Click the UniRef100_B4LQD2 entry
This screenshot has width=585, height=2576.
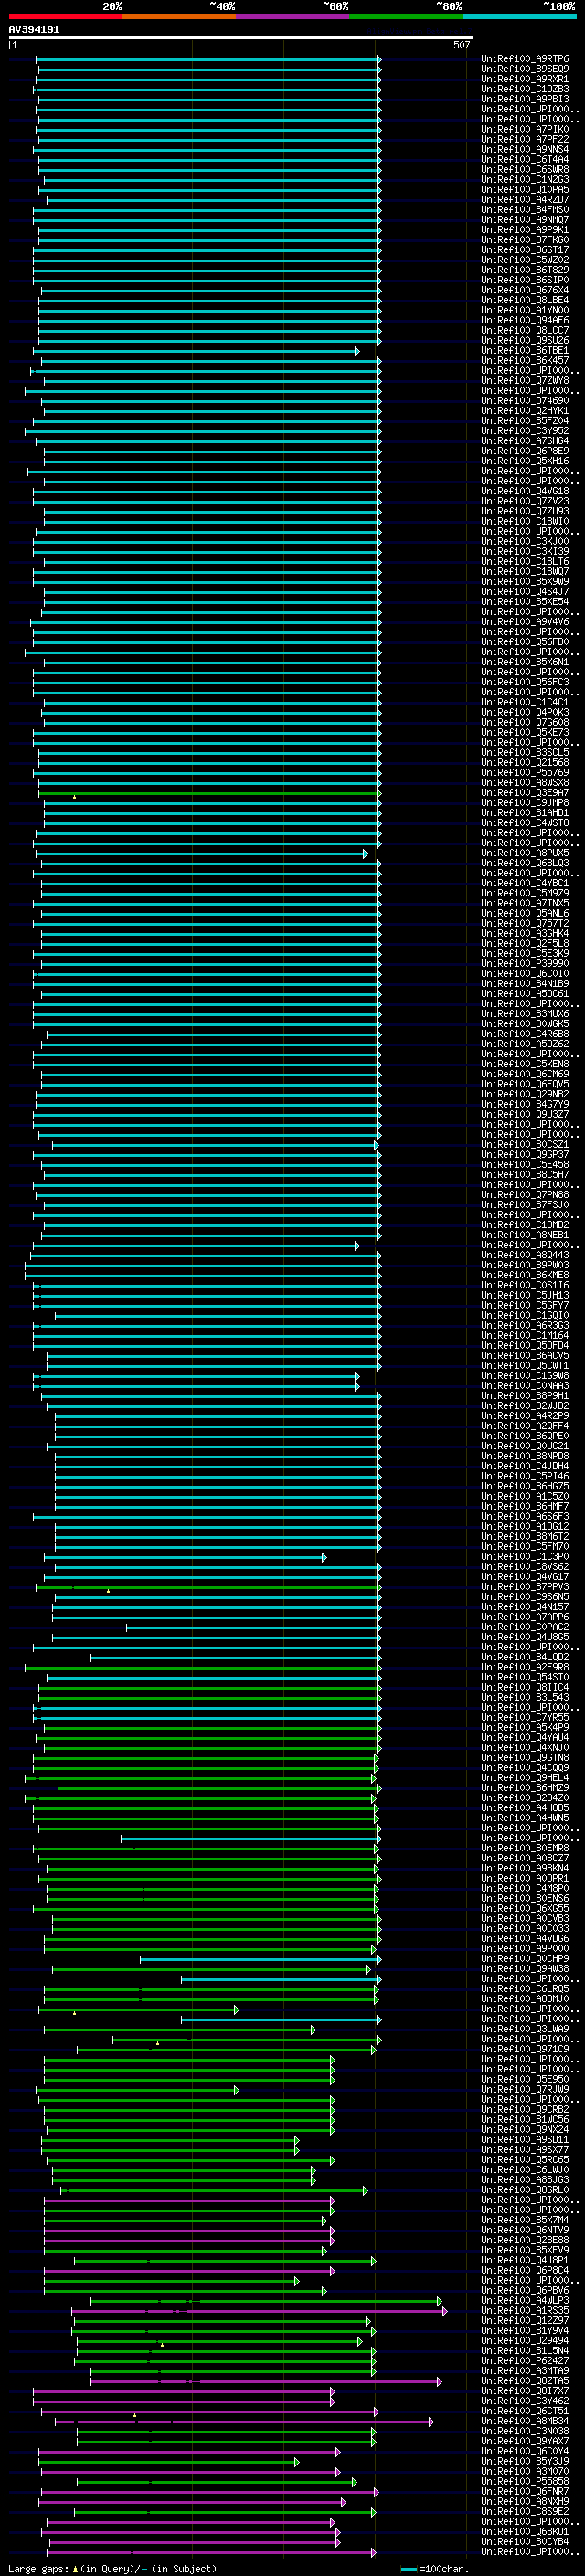[x=525, y=1657]
